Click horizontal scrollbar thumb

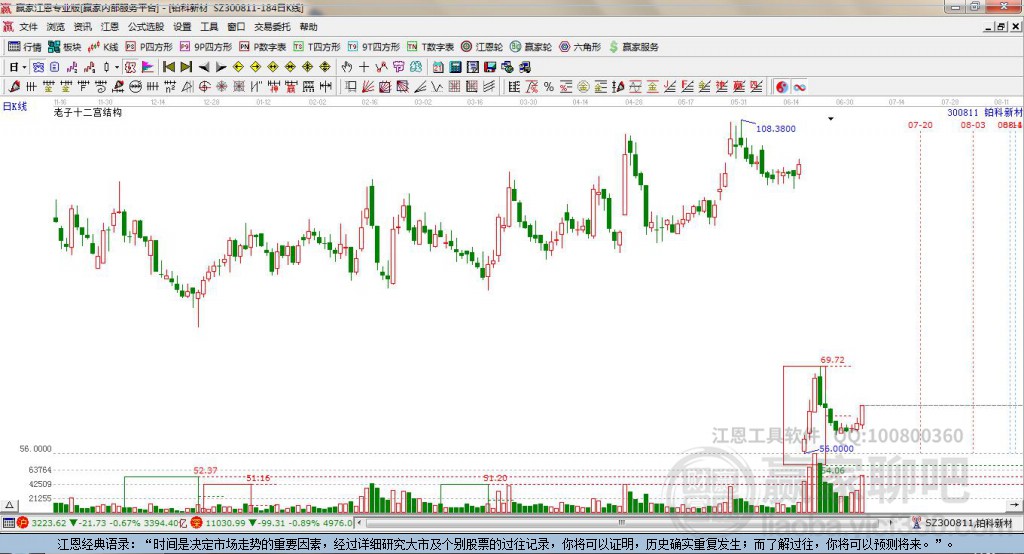(622, 523)
